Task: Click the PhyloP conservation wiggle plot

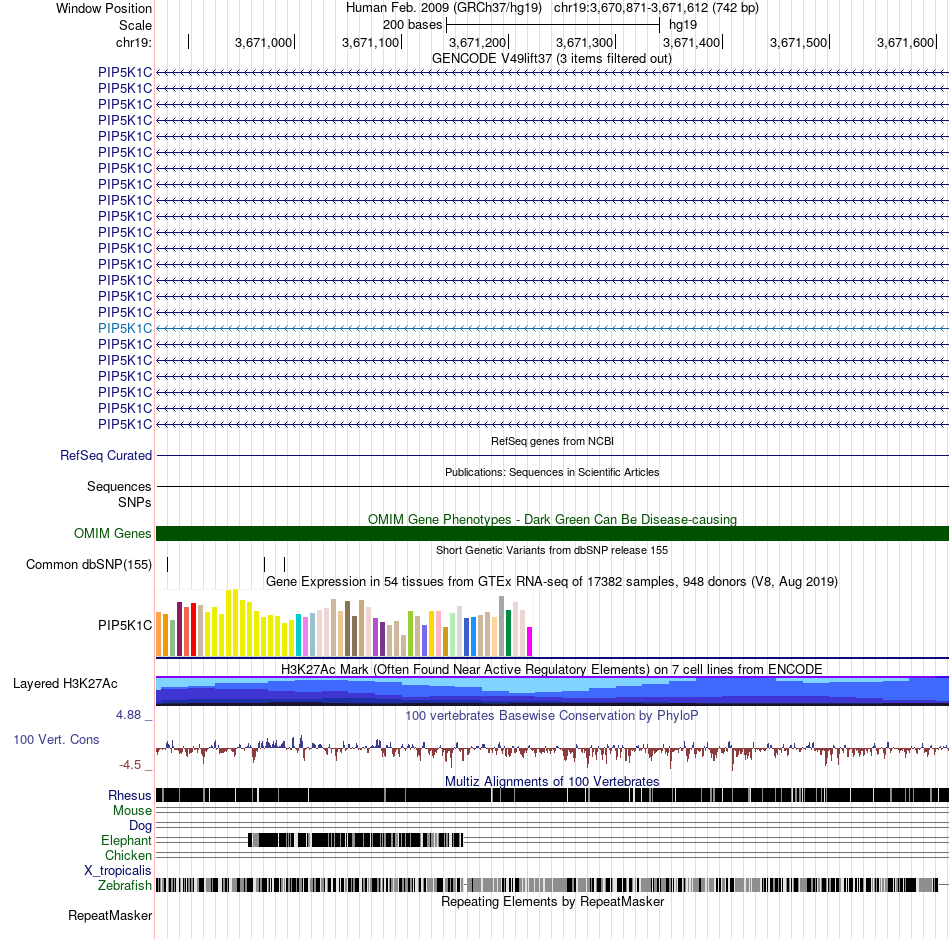Action: [x=553, y=751]
